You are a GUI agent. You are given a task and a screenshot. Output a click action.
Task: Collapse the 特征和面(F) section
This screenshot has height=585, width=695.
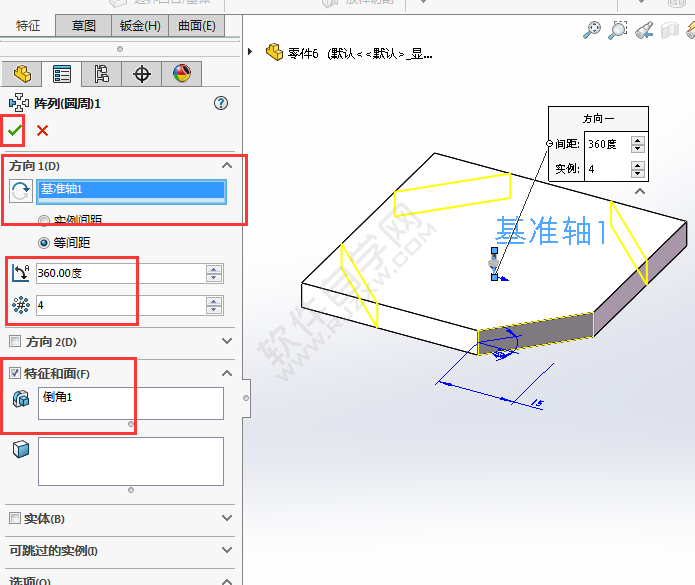[227, 373]
